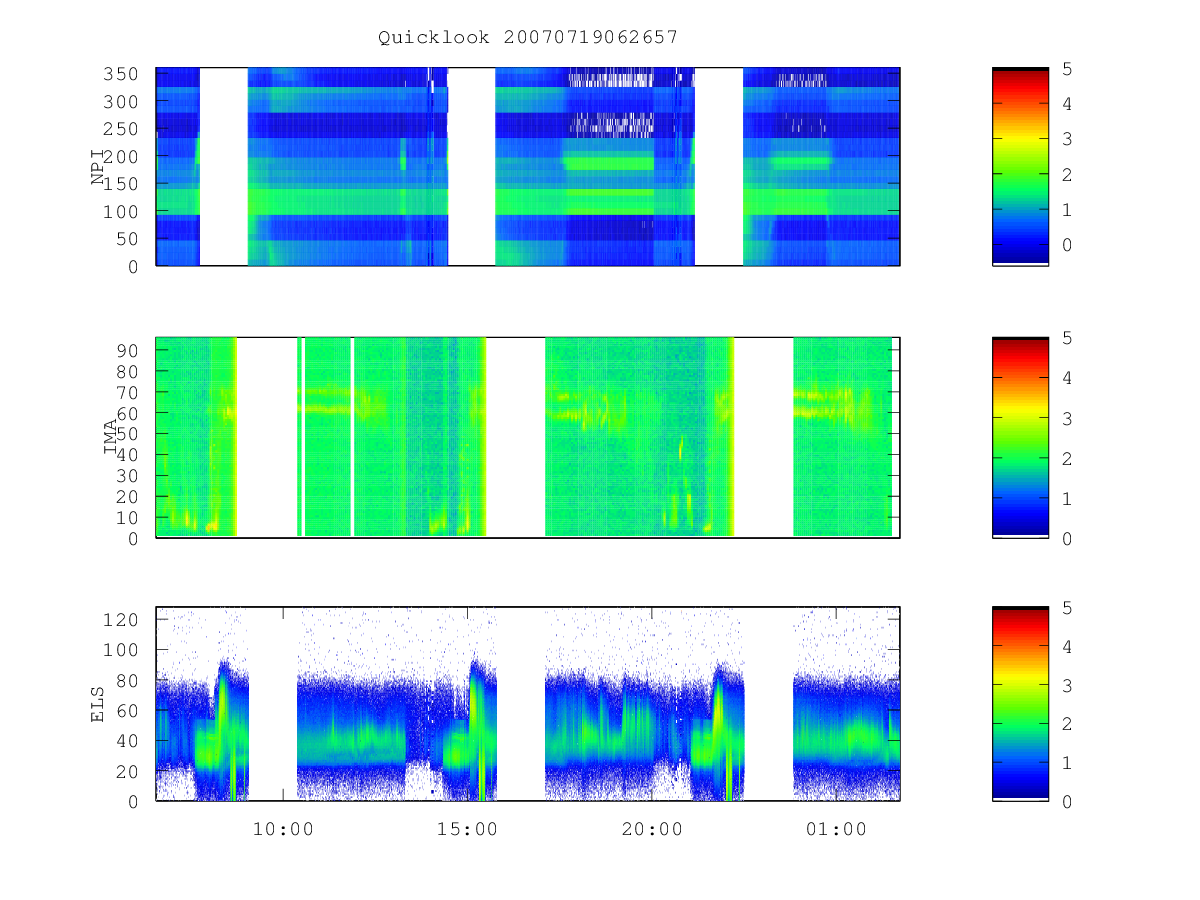Viewport: 1200px width, 900px height.
Task: Click the last white data gap in ELS panel
Action: (x=770, y=704)
